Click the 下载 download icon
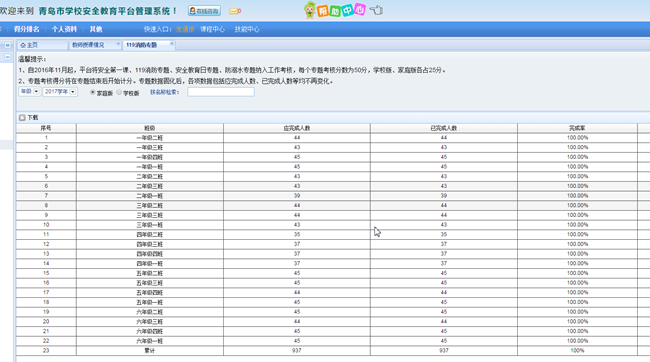 [x=22, y=118]
